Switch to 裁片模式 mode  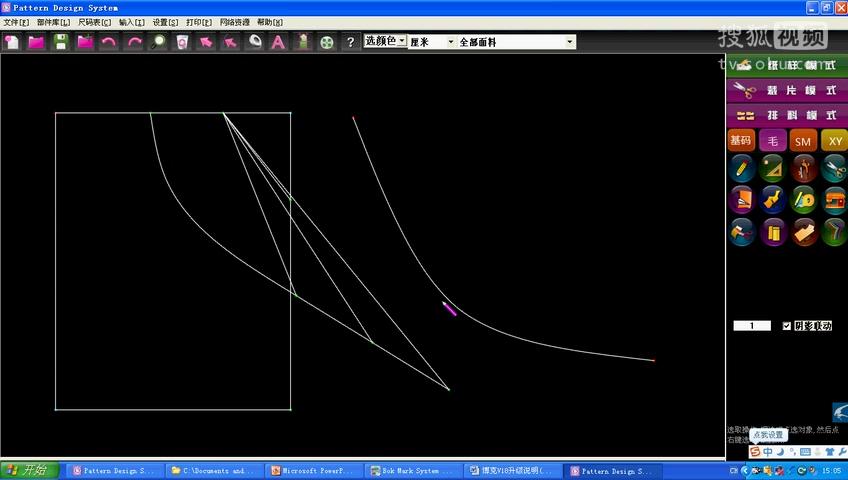tap(787, 90)
